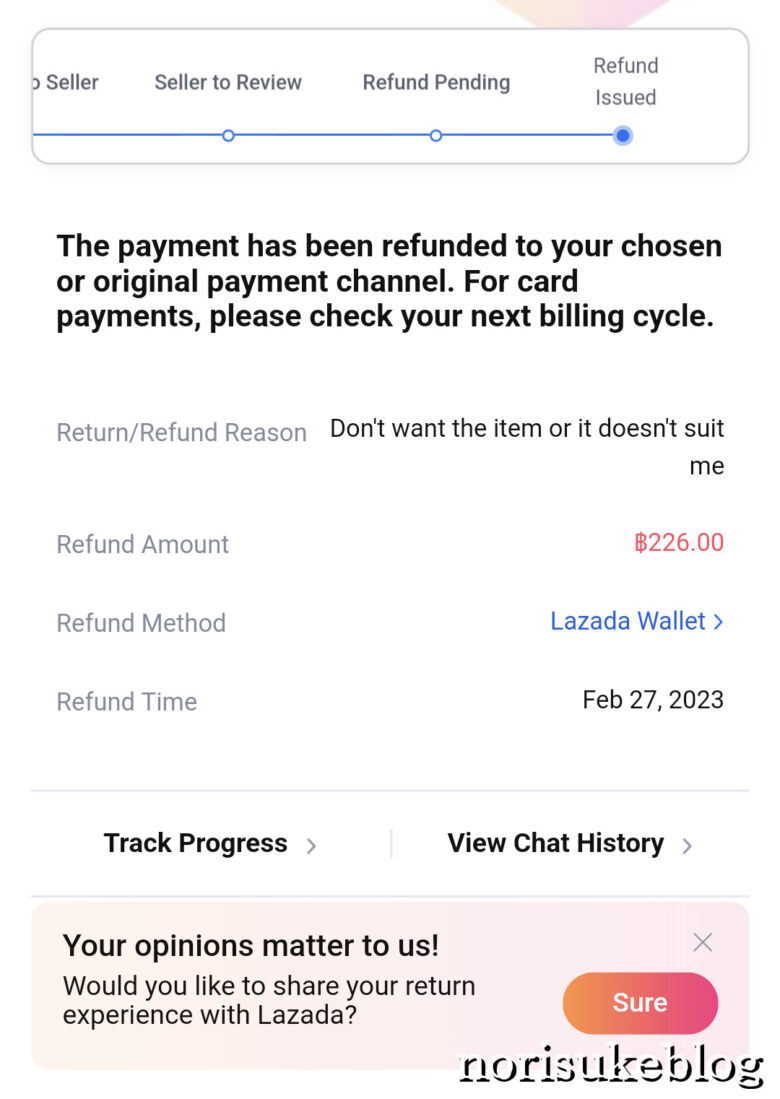780x1099 pixels.
Task: Tap the chevron beside Track Progress
Action: tap(311, 845)
